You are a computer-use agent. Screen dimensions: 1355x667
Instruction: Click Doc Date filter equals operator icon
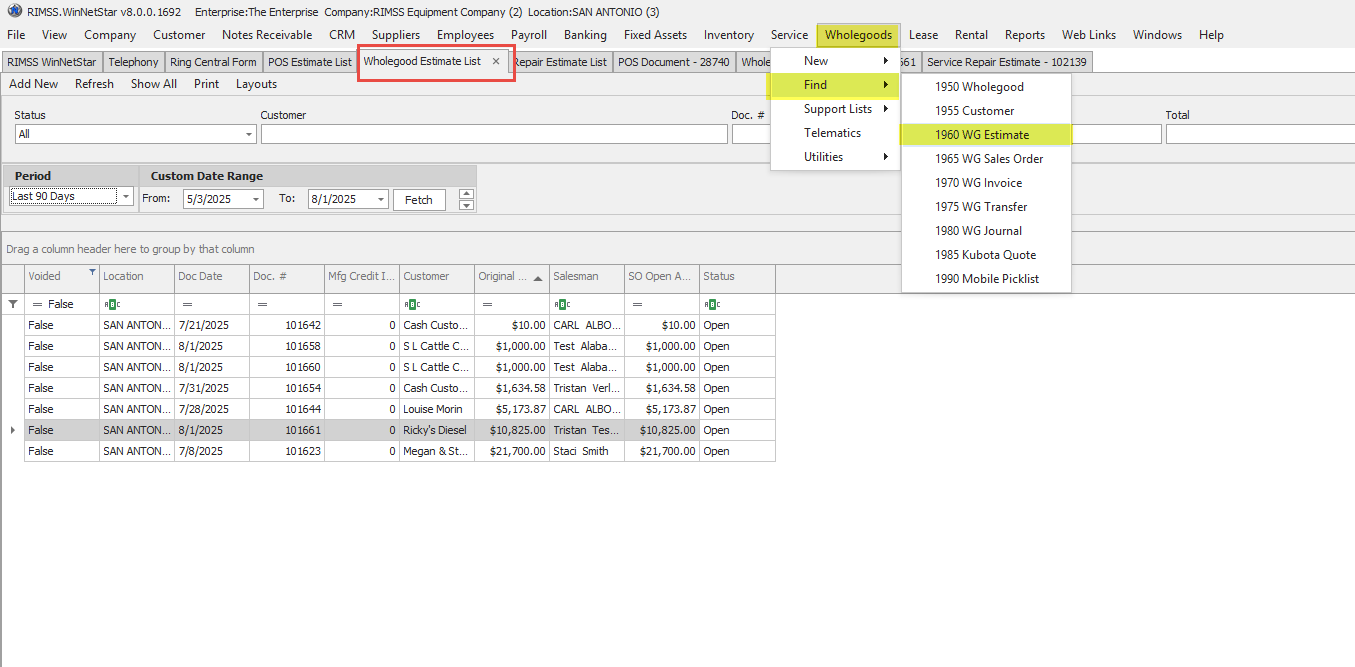(x=187, y=304)
